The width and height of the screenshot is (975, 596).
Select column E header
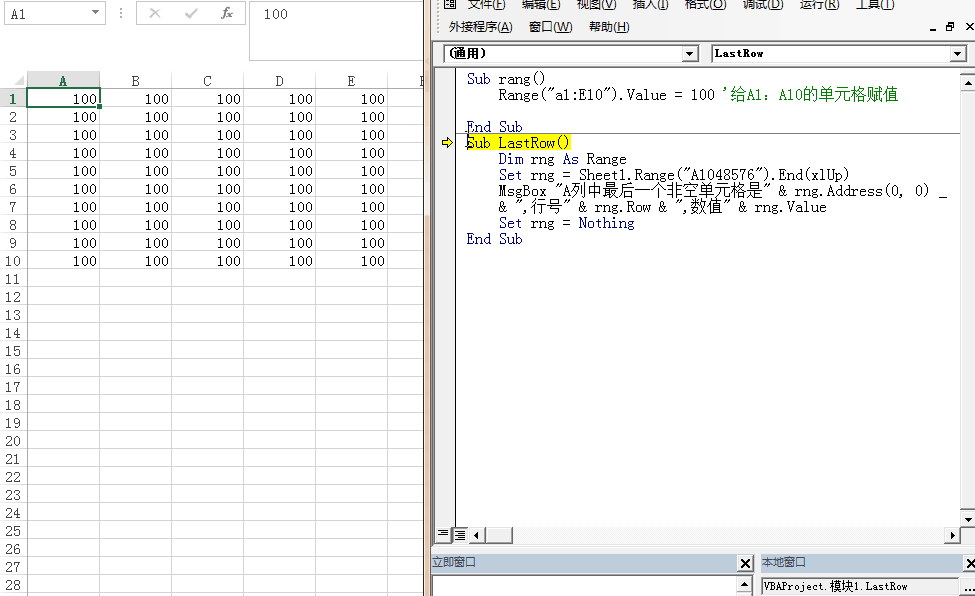tap(351, 81)
